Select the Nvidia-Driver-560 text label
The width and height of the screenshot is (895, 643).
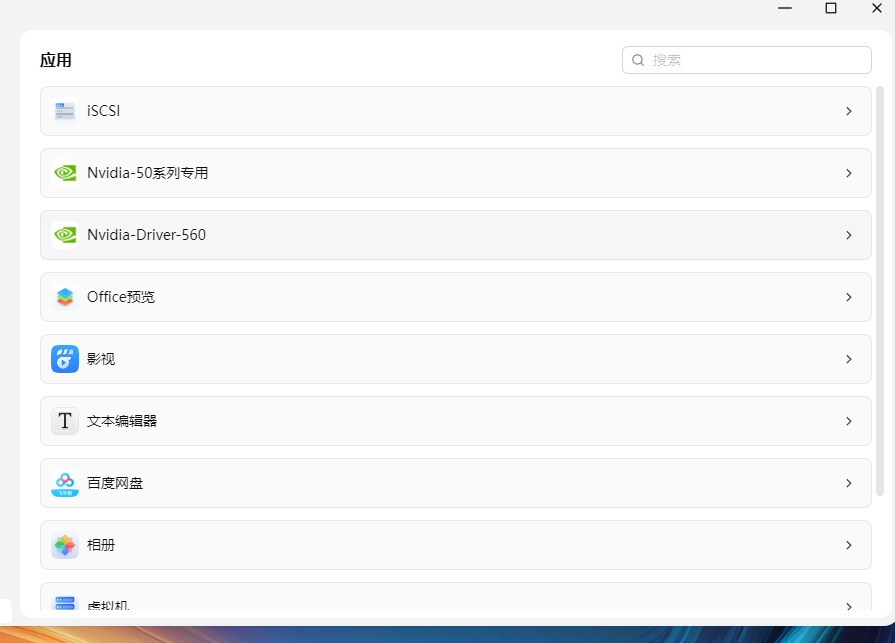(146, 235)
